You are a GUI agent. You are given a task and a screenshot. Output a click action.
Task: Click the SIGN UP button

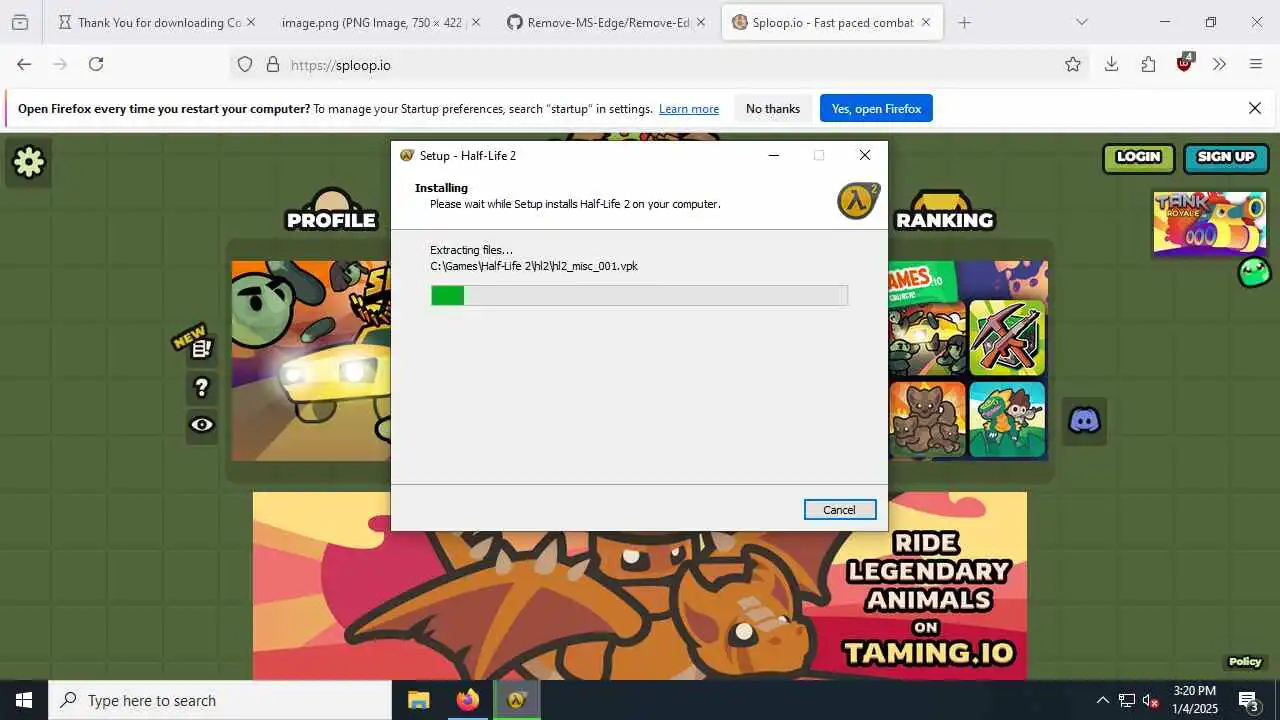pyautogui.click(x=1225, y=157)
